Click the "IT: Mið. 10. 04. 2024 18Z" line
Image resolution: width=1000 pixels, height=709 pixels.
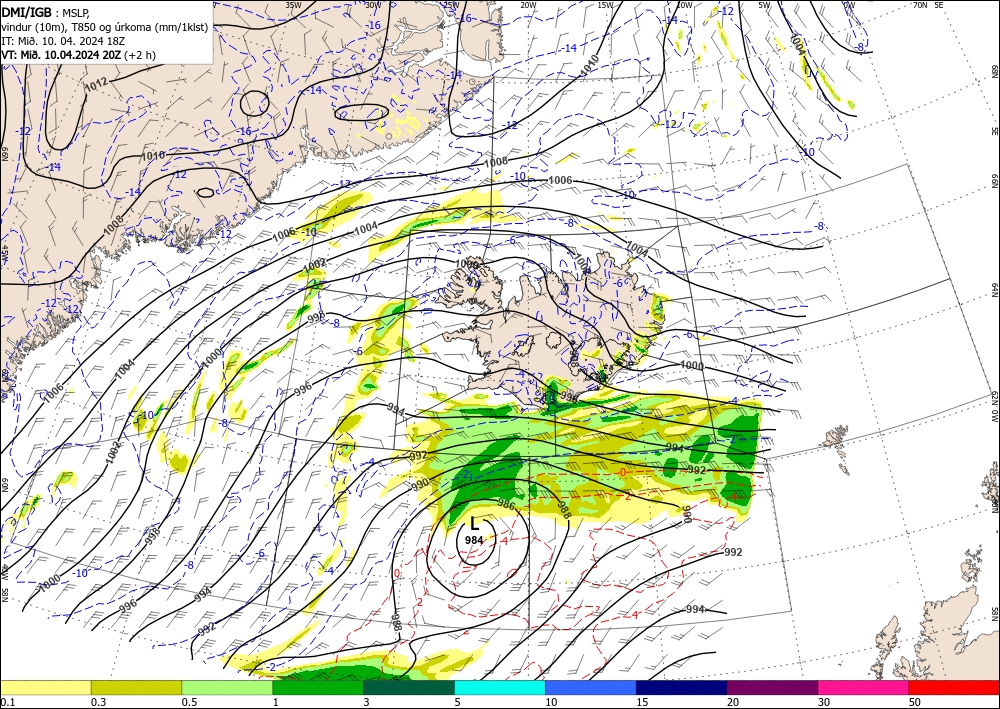63,41
